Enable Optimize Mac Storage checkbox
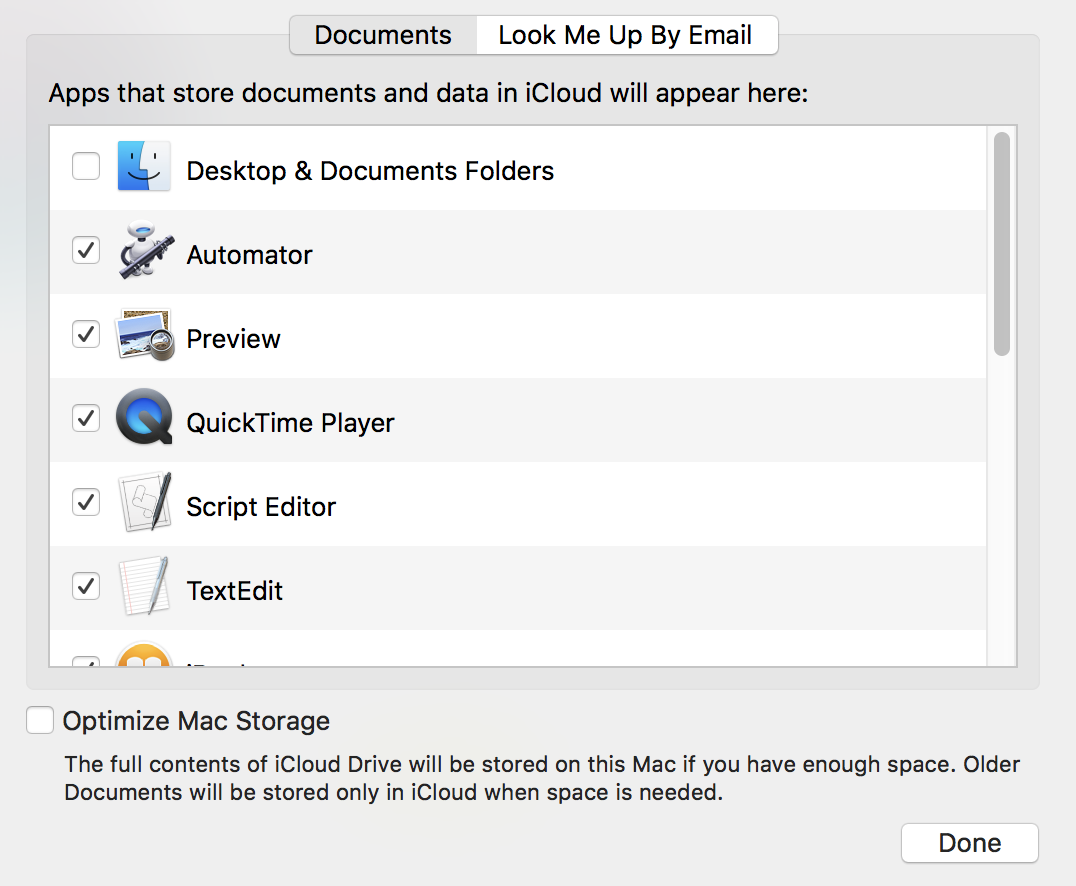Image resolution: width=1076 pixels, height=886 pixels. [40, 721]
